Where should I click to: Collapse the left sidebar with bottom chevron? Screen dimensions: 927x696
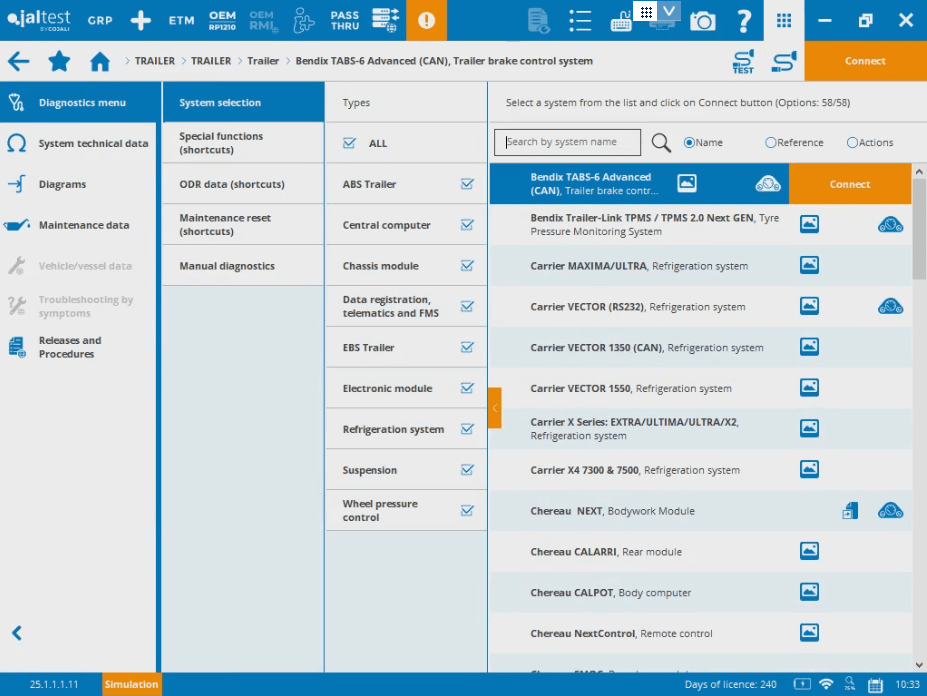pyautogui.click(x=17, y=633)
